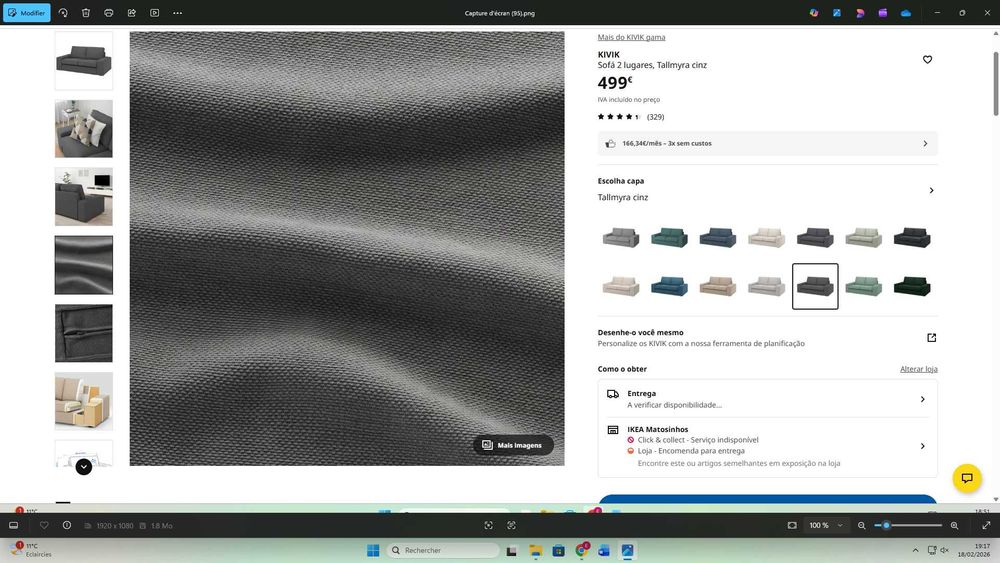This screenshot has width=1000, height=563.
Task: Expand the Entrega delivery option
Action: click(x=767, y=399)
